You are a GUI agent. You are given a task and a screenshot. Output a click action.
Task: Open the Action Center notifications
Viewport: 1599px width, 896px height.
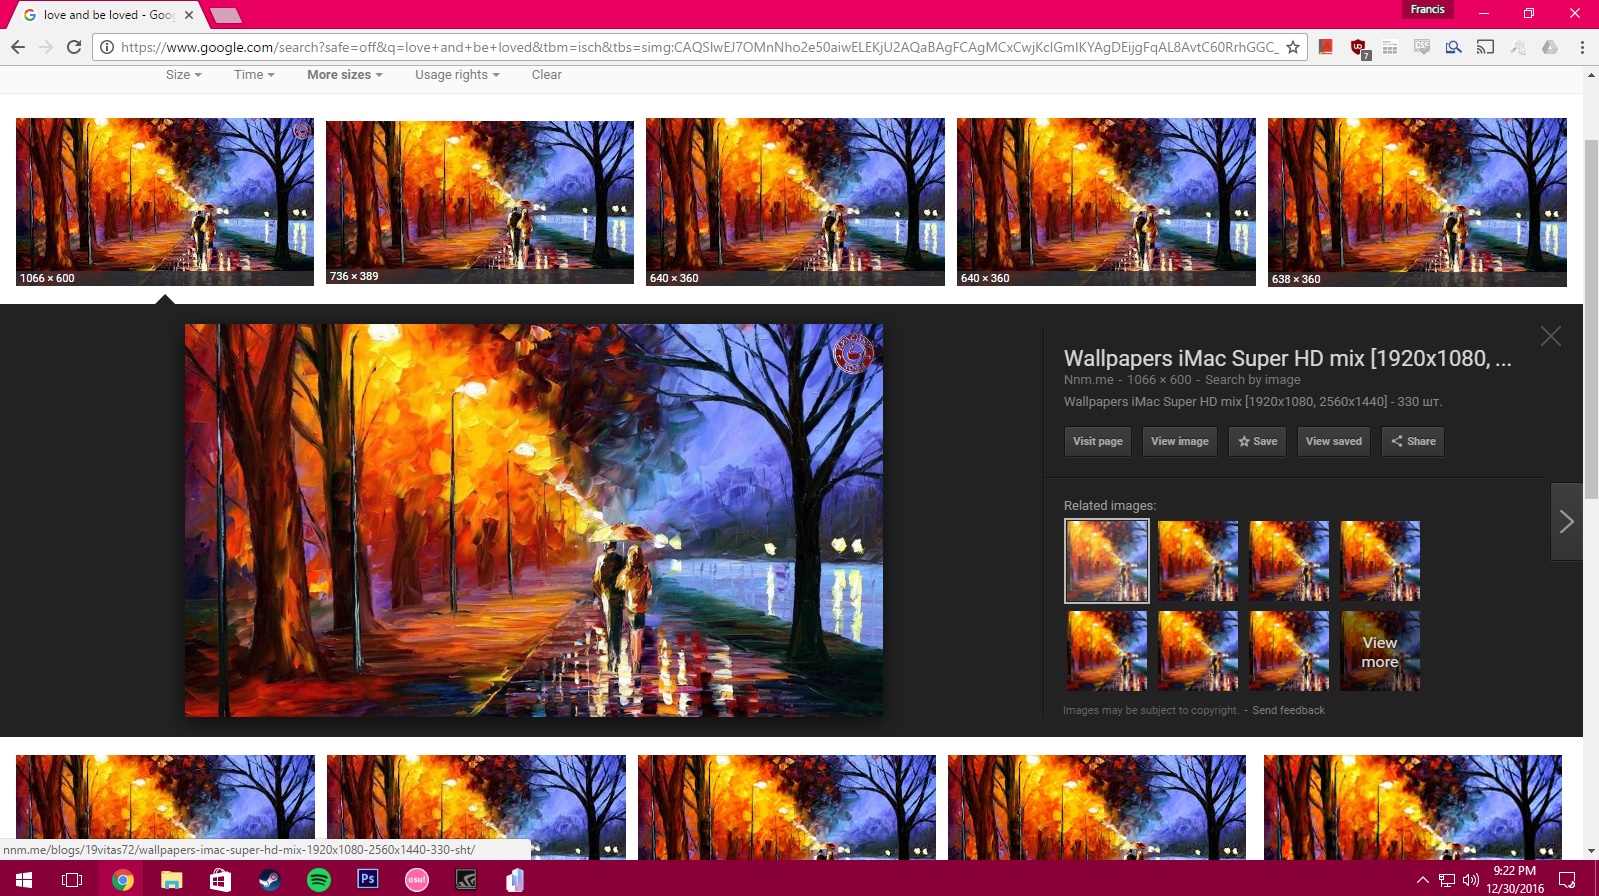coord(1567,881)
